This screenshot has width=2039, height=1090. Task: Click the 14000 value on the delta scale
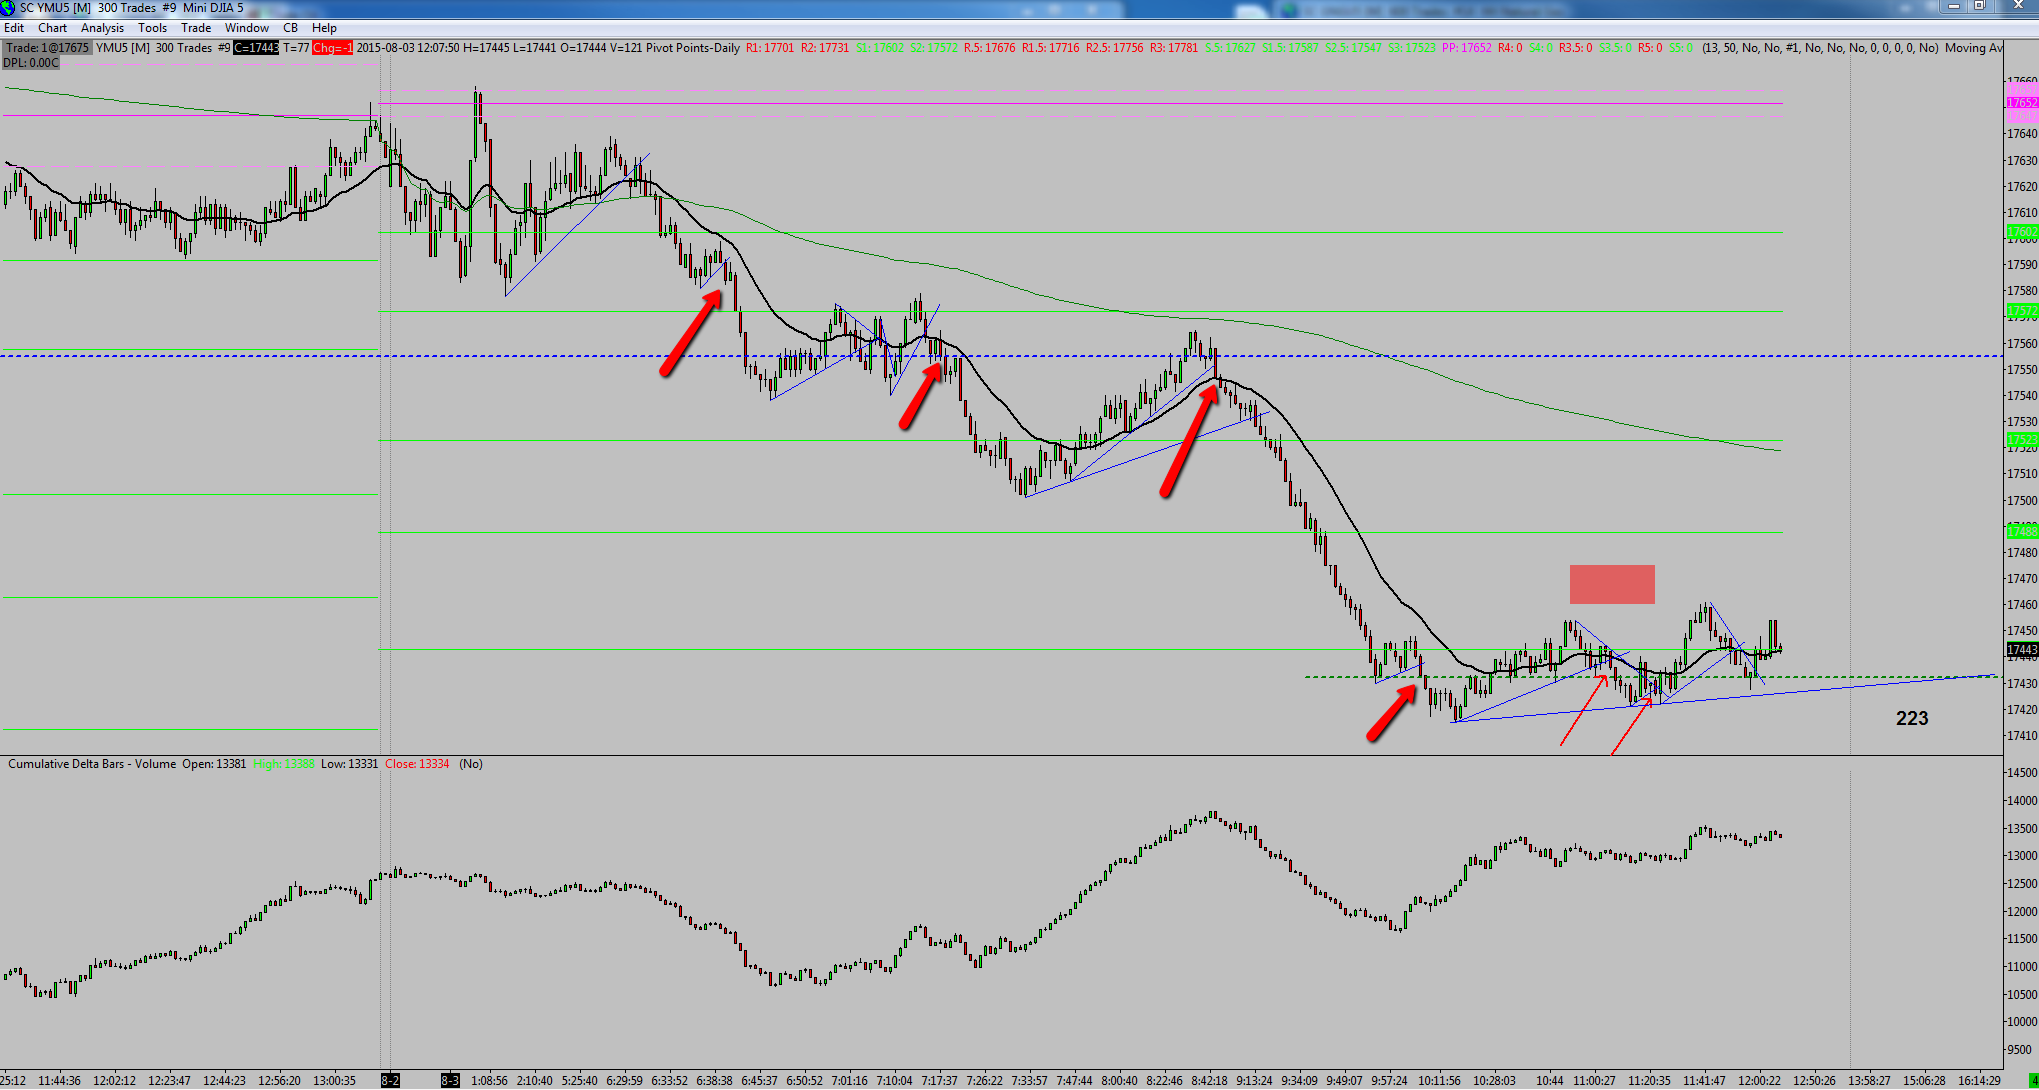2022,801
